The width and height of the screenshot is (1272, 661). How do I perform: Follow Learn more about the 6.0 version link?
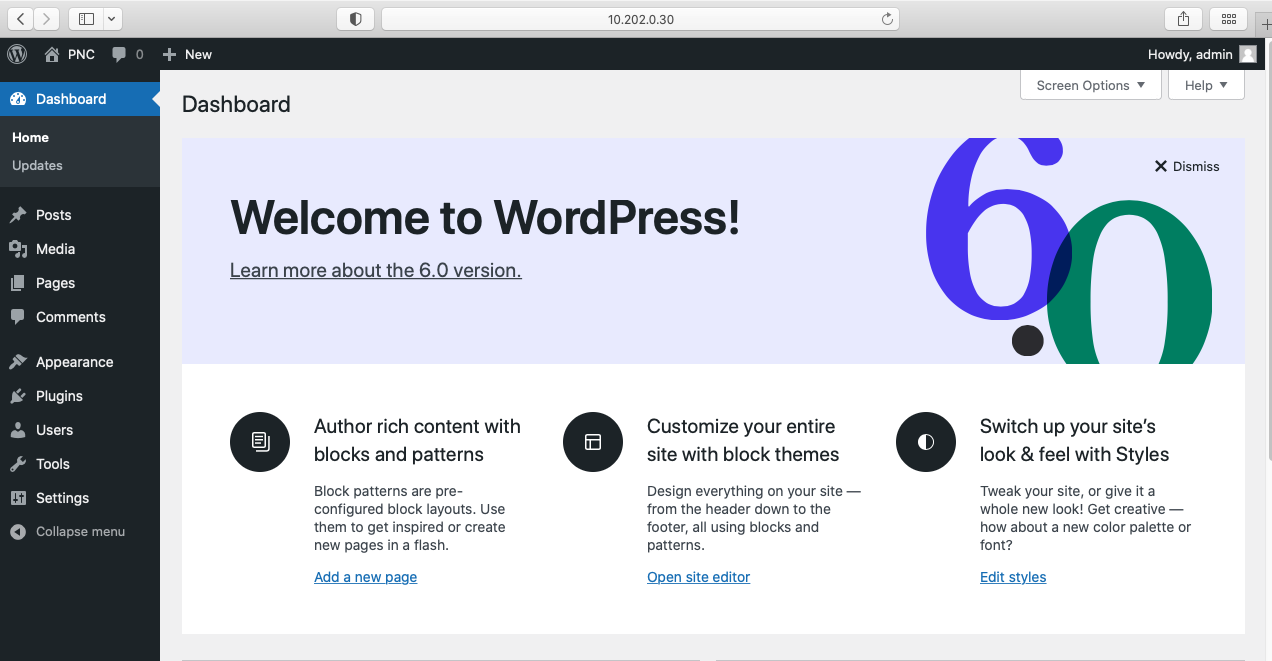[x=376, y=270]
